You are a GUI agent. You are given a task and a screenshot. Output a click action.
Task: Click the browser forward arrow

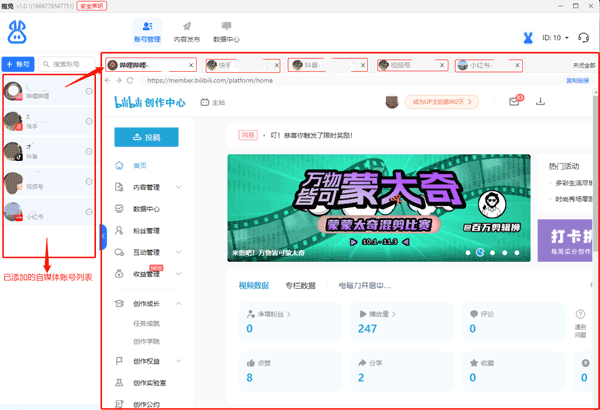[119, 80]
